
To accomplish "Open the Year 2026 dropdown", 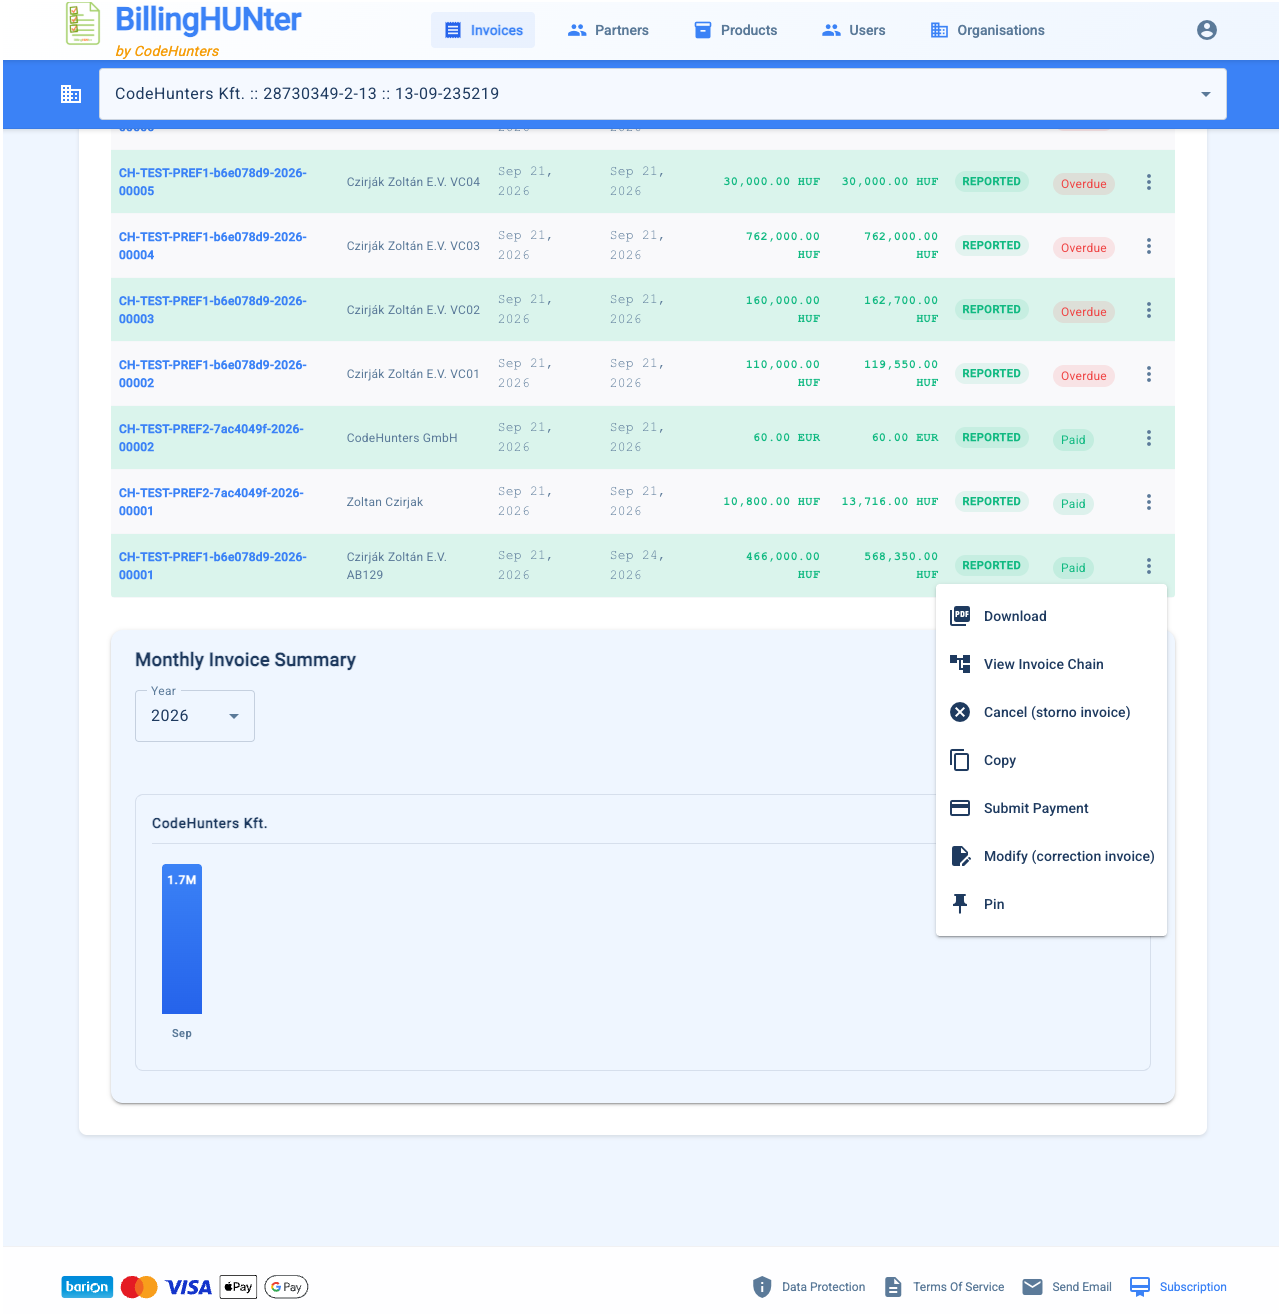I will pyautogui.click(x=195, y=716).
